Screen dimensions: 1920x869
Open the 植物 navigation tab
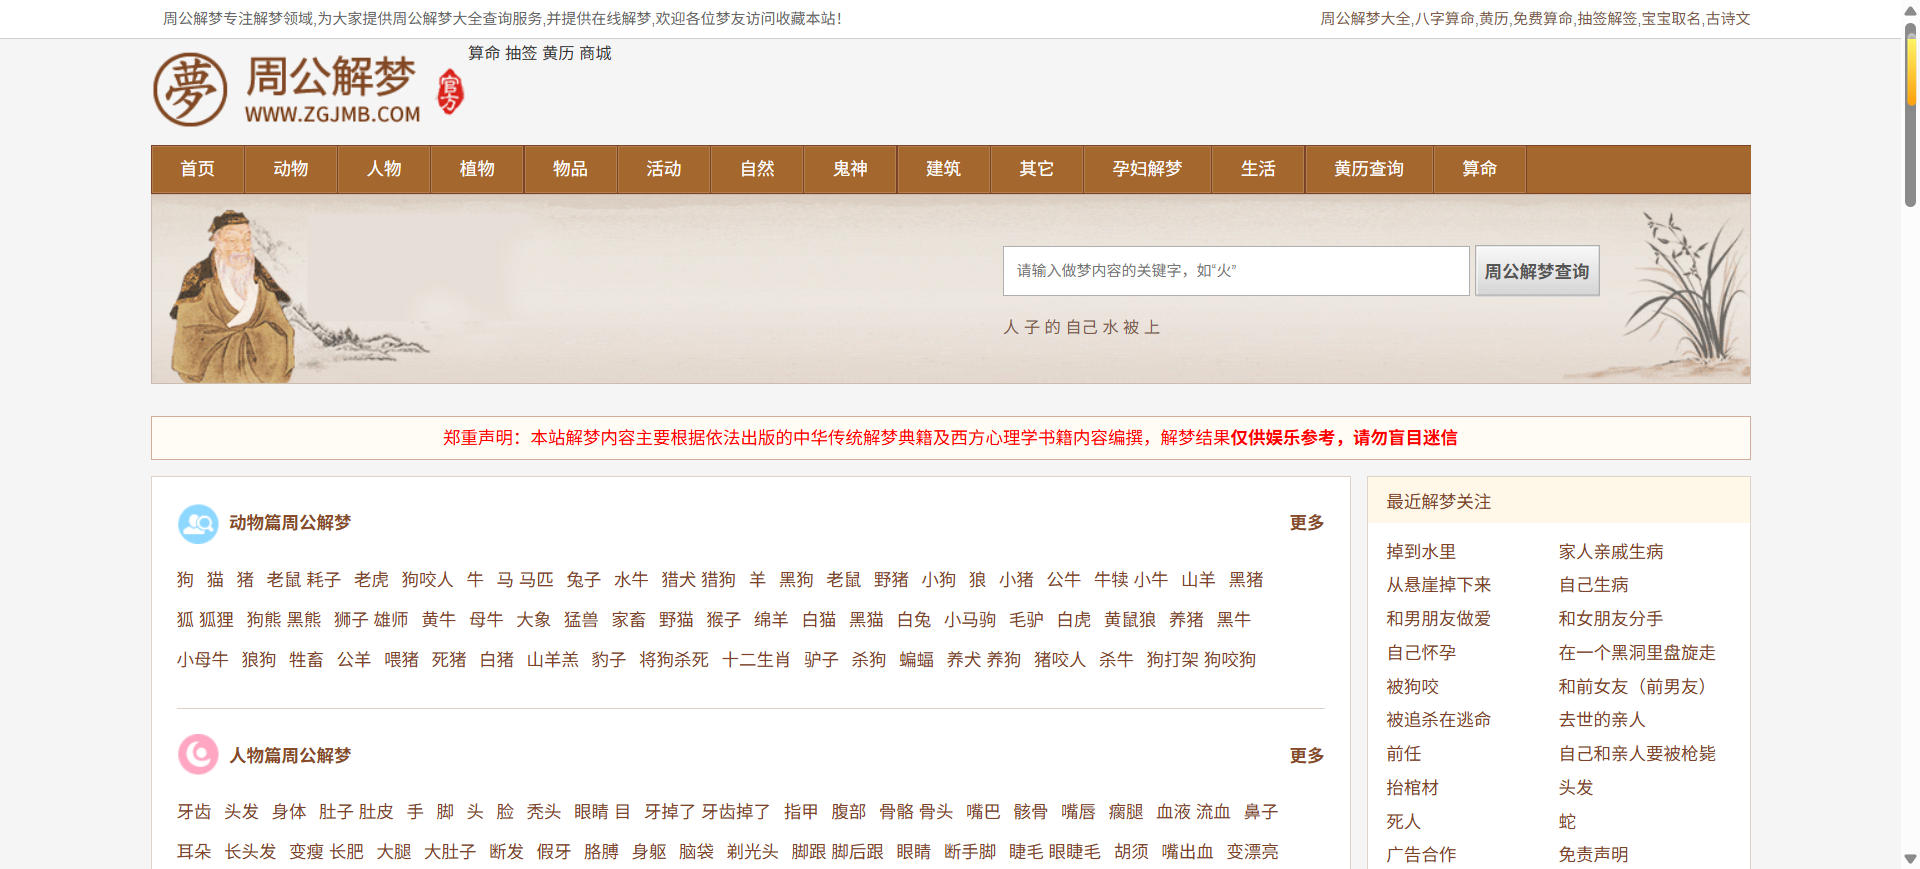(x=477, y=169)
